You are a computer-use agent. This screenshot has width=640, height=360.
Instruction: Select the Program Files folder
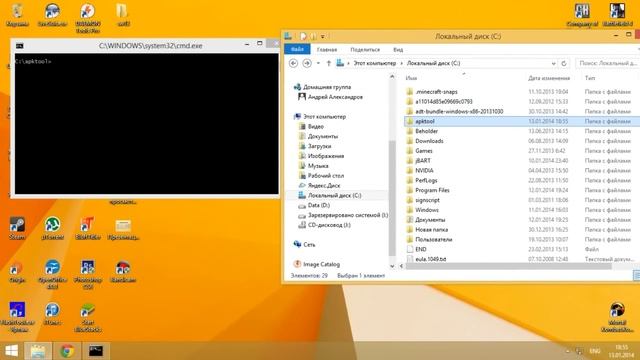521,190
